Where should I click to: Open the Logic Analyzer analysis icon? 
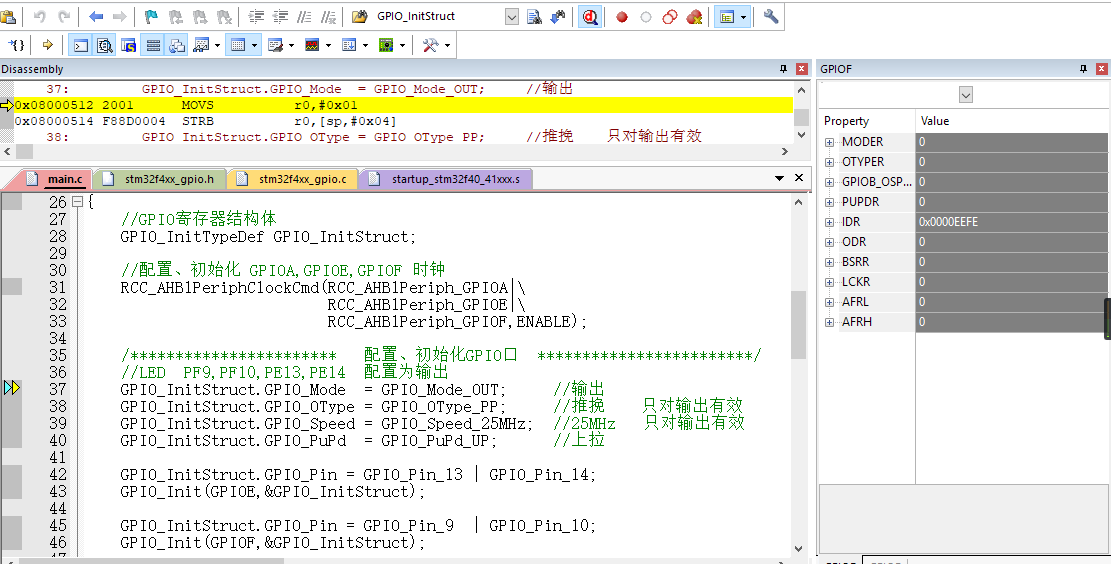(x=312, y=45)
